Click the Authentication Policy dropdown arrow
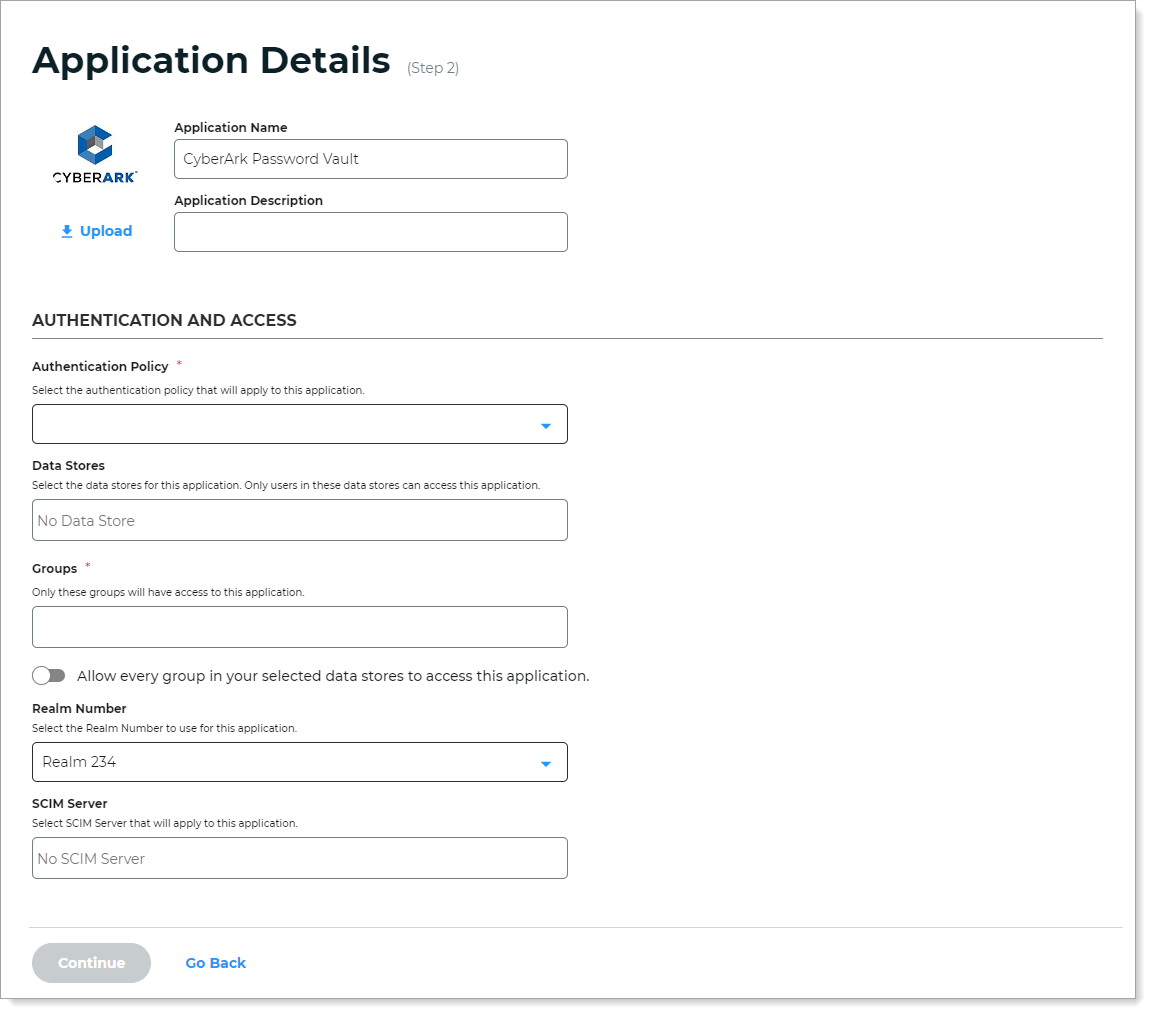Viewport: 1151px width, 1014px height. (546, 424)
